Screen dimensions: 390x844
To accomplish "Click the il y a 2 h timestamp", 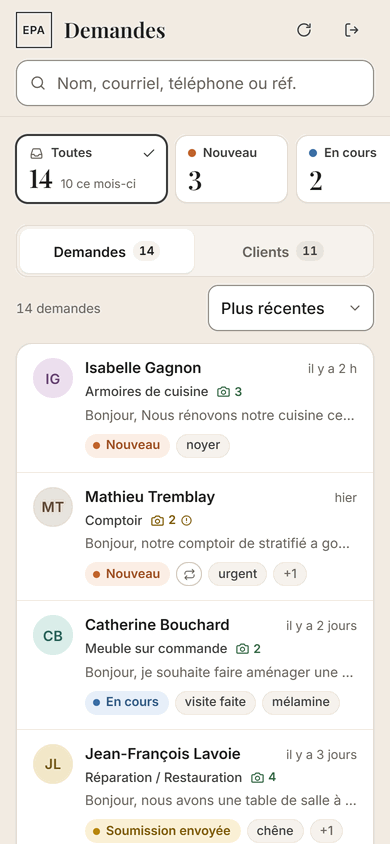I will click(x=332, y=369).
